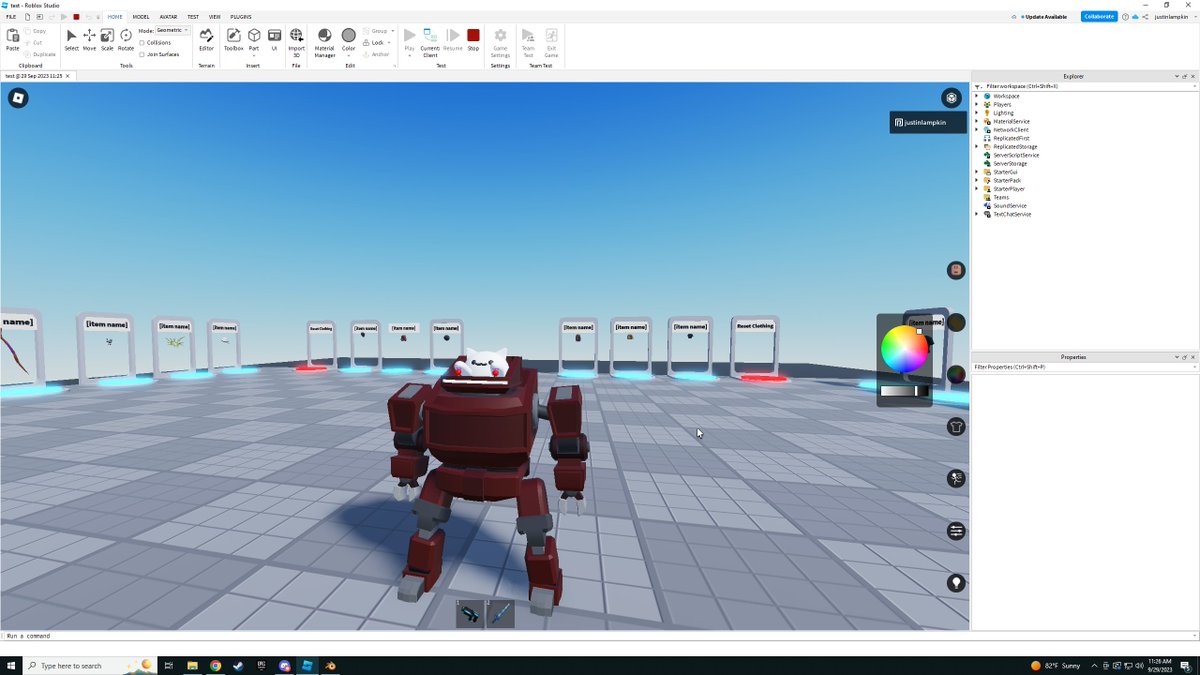Click the help question mark icon
This screenshot has height=675, width=1200.
click(x=1125, y=17)
